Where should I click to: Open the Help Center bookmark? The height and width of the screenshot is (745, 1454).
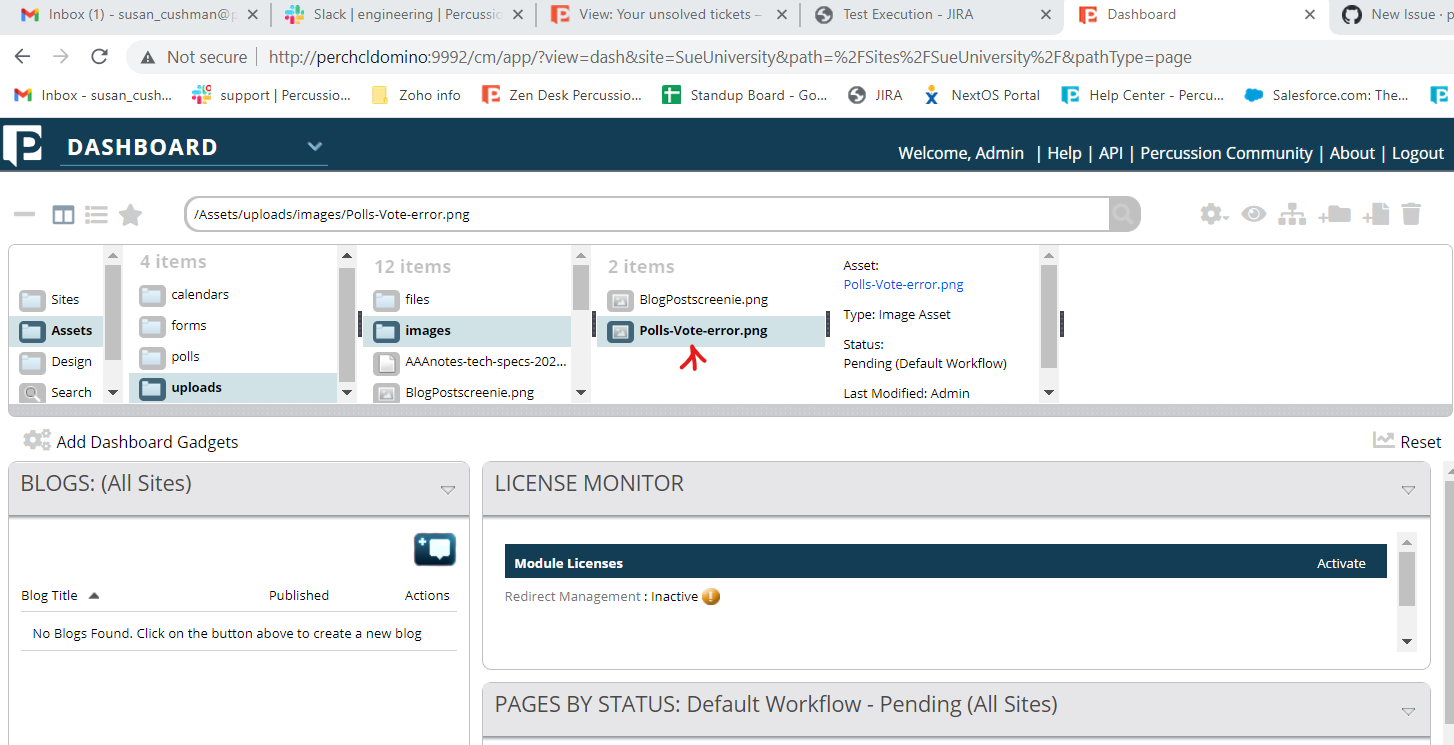pos(1143,95)
